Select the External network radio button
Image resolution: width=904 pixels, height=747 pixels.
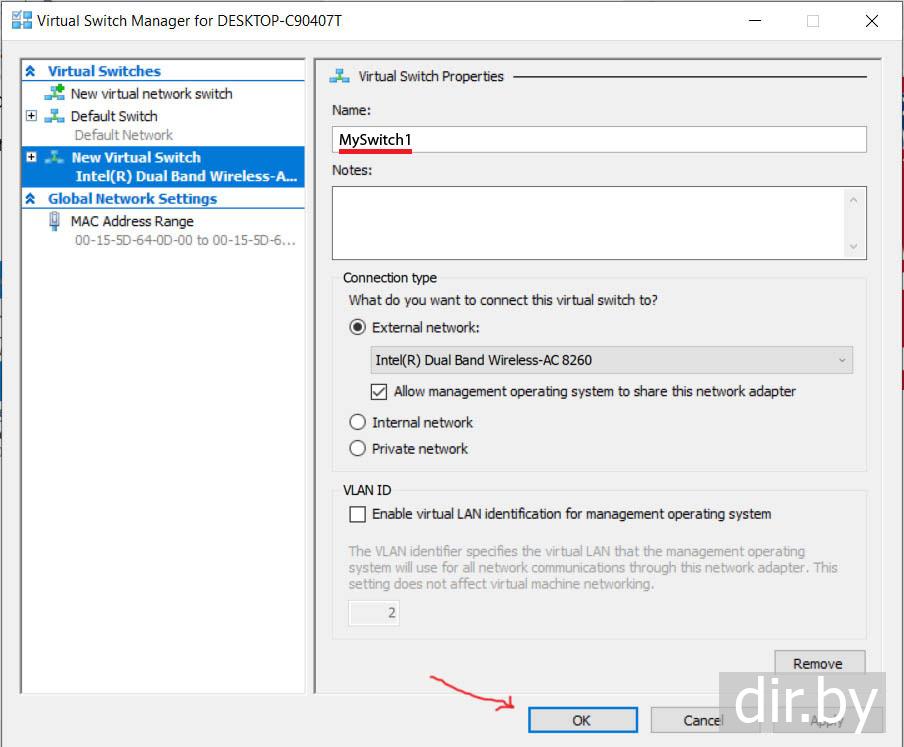(357, 327)
